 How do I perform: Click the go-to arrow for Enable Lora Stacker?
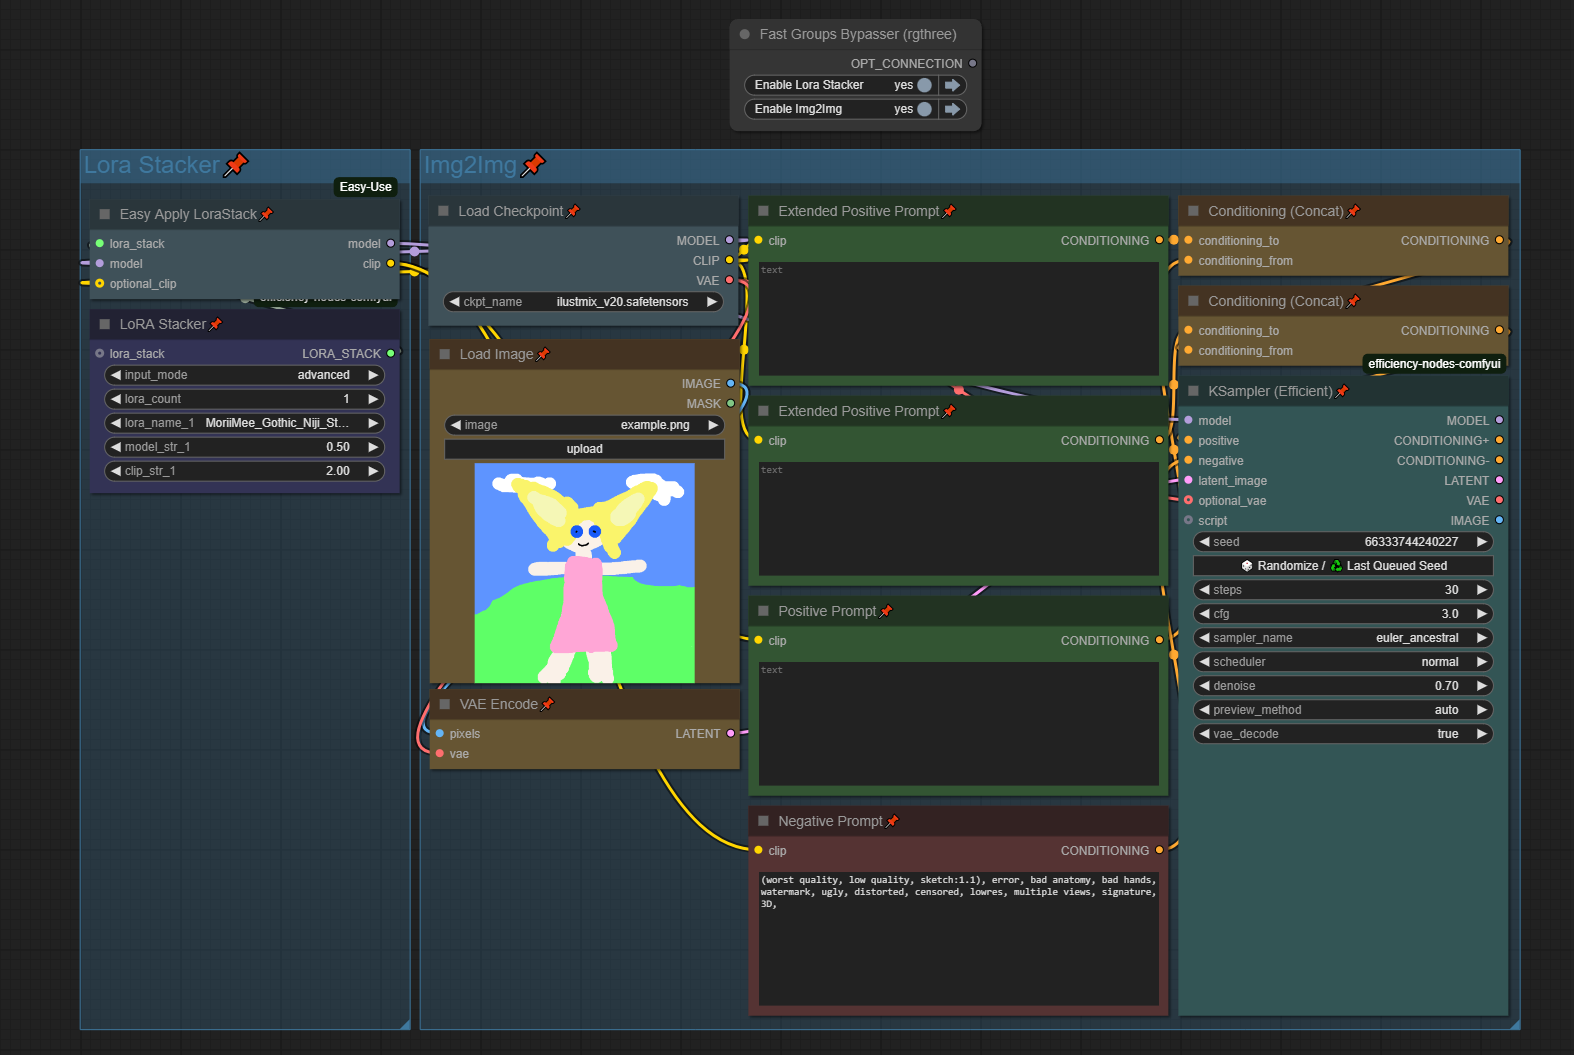coord(952,85)
